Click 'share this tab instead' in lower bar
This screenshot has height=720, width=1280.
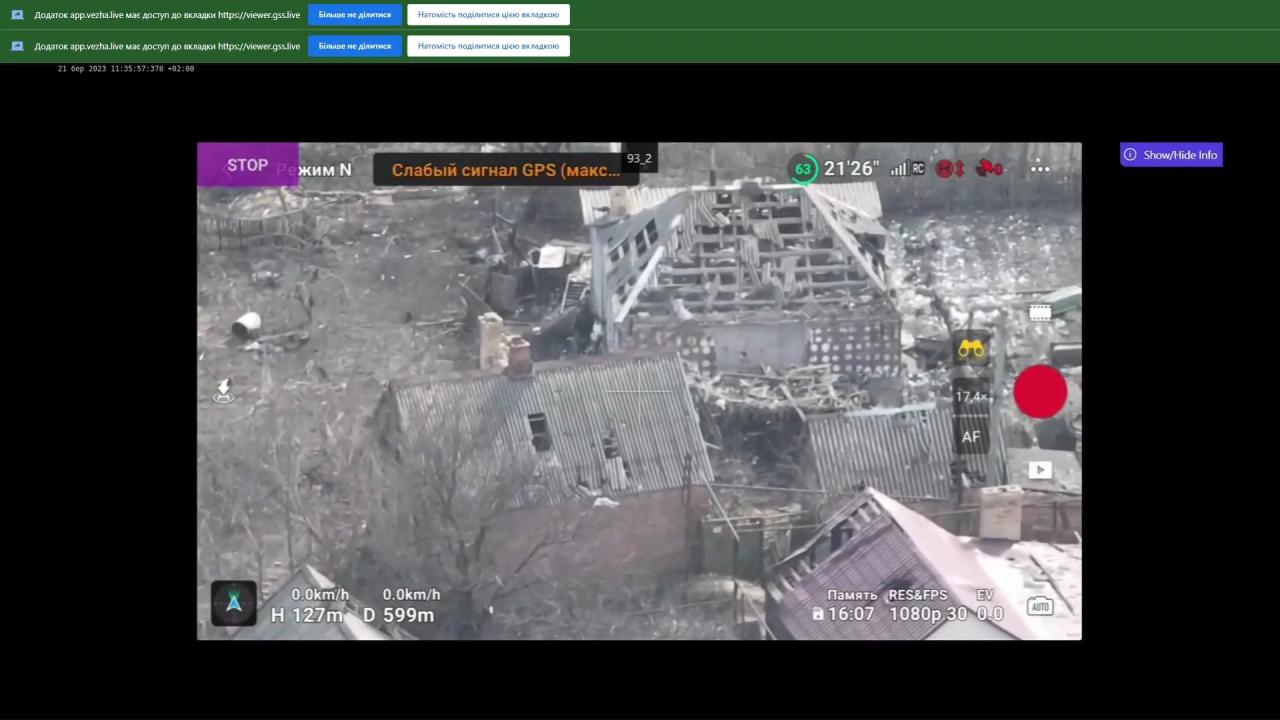coord(488,46)
